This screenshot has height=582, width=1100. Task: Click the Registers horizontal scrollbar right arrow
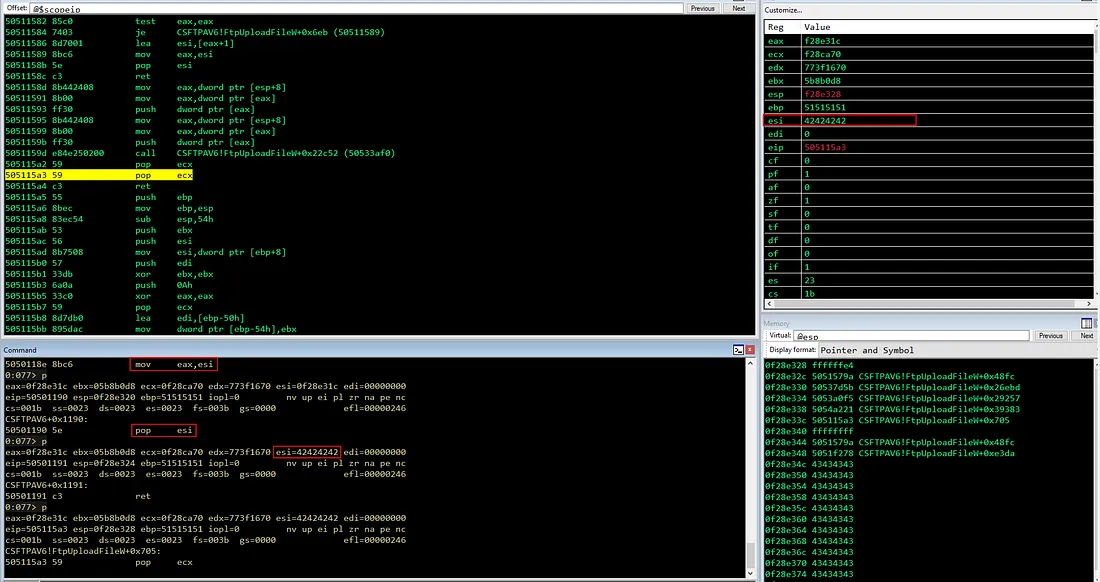pos(1089,304)
